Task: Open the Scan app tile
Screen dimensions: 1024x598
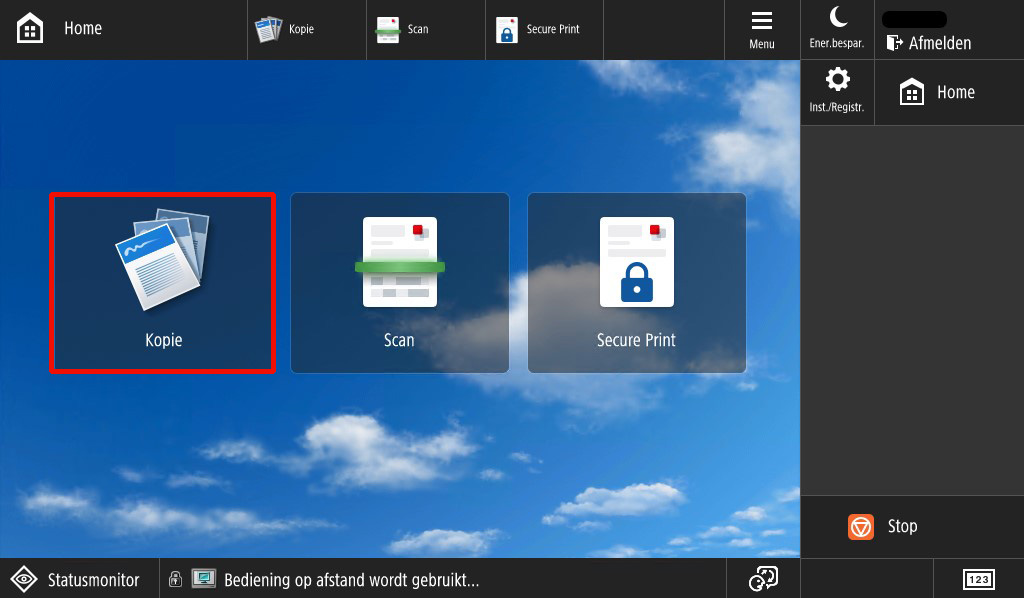Action: (x=399, y=282)
